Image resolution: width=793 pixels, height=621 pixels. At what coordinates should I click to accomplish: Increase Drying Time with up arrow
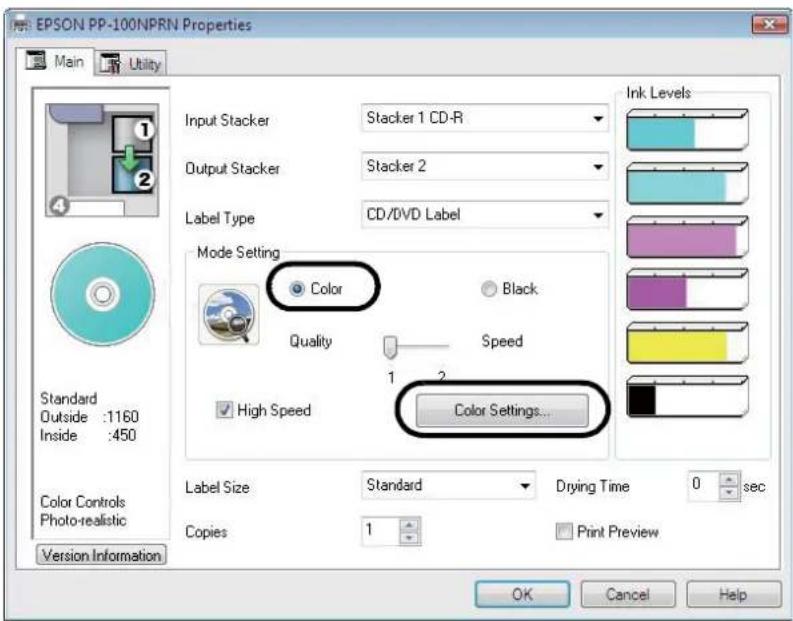(729, 479)
